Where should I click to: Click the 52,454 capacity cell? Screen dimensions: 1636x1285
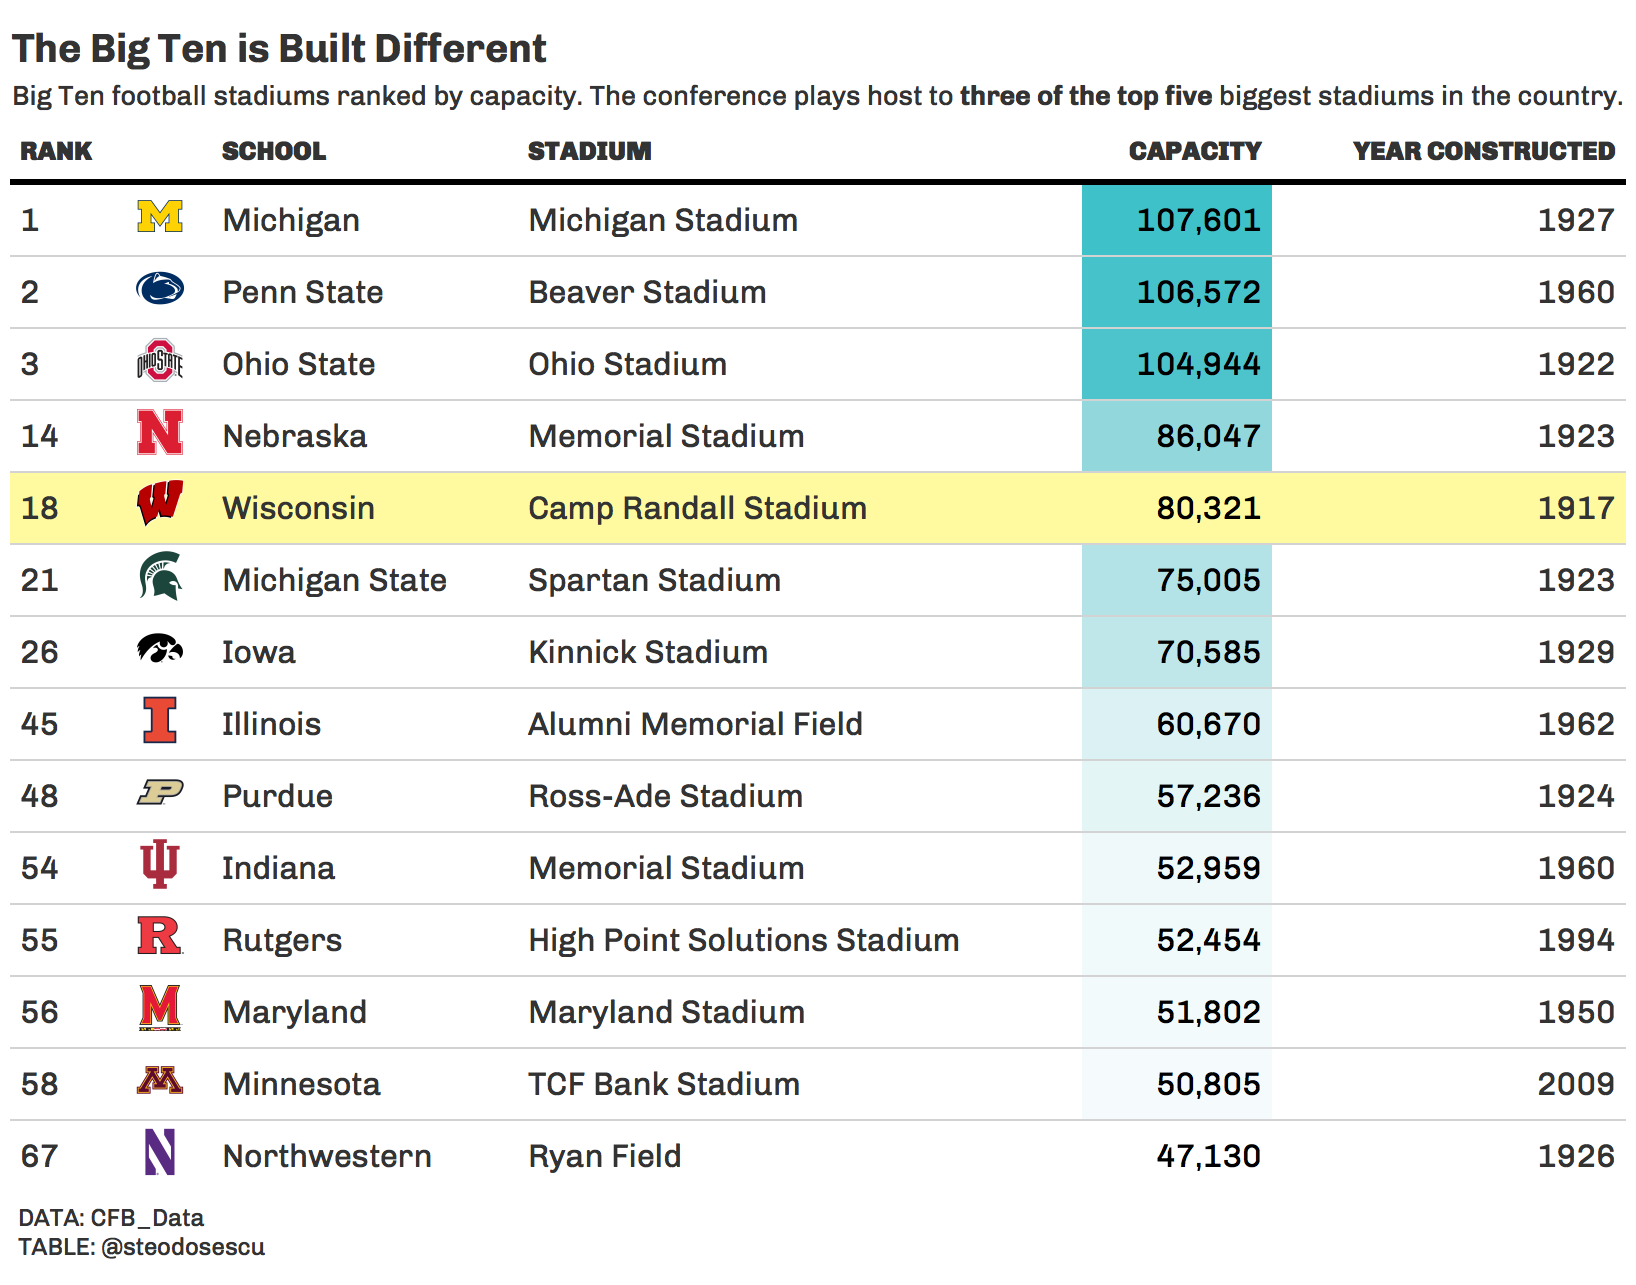[x=1177, y=940]
